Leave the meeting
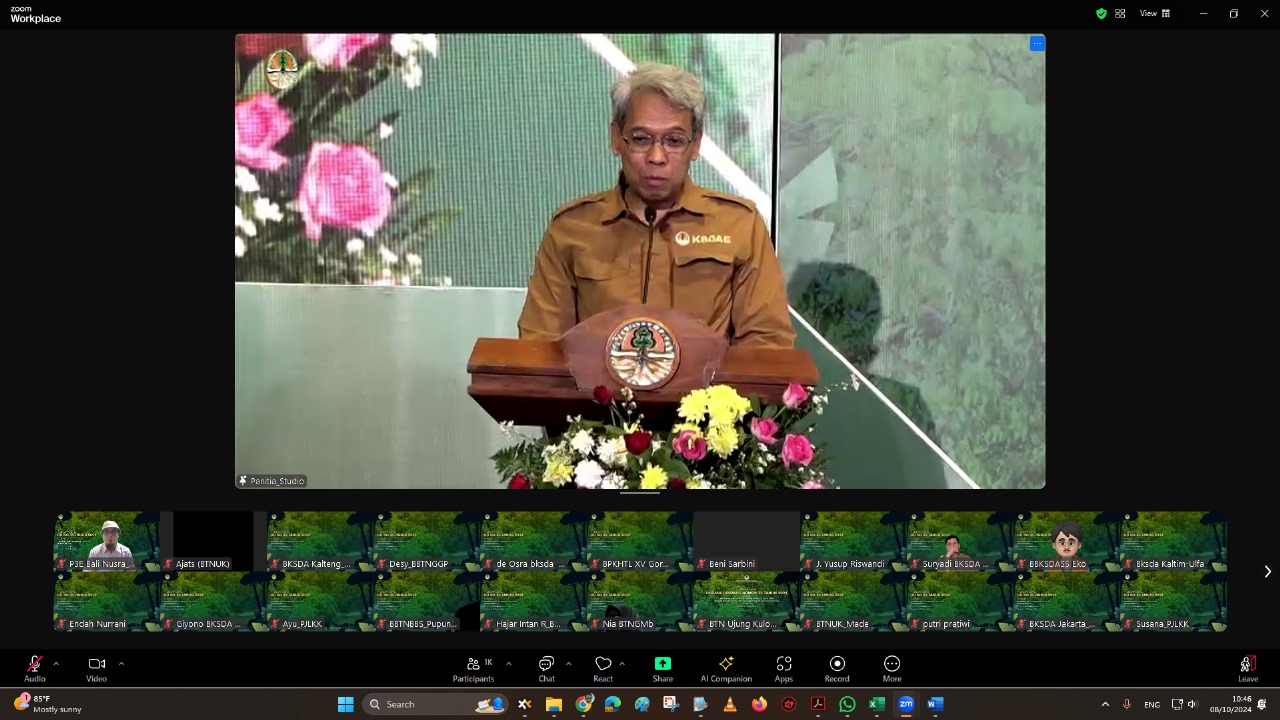This screenshot has height=720, width=1280. pos(1247,668)
